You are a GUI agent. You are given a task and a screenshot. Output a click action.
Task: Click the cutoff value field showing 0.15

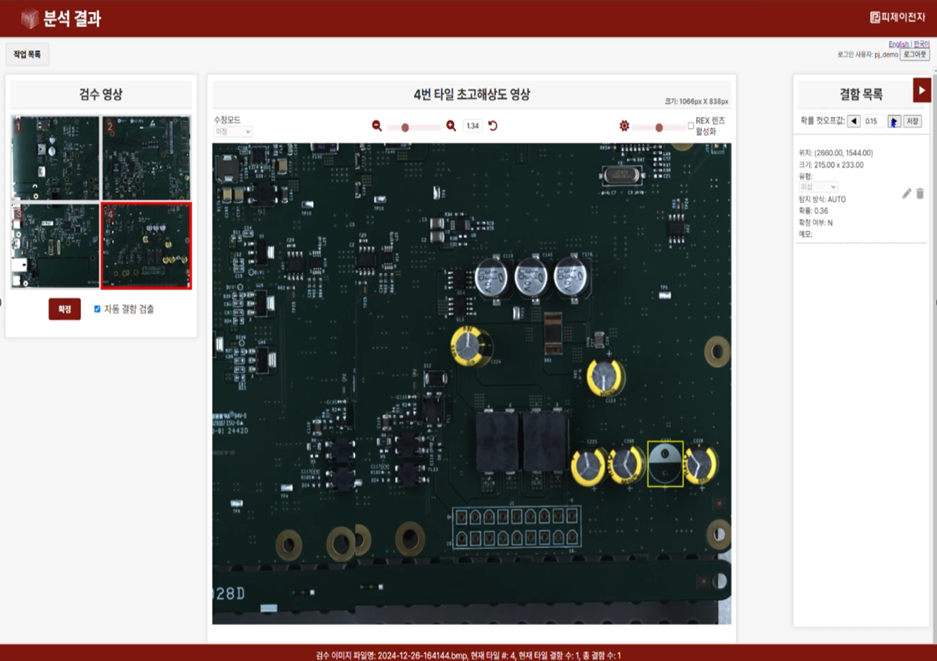pos(874,121)
